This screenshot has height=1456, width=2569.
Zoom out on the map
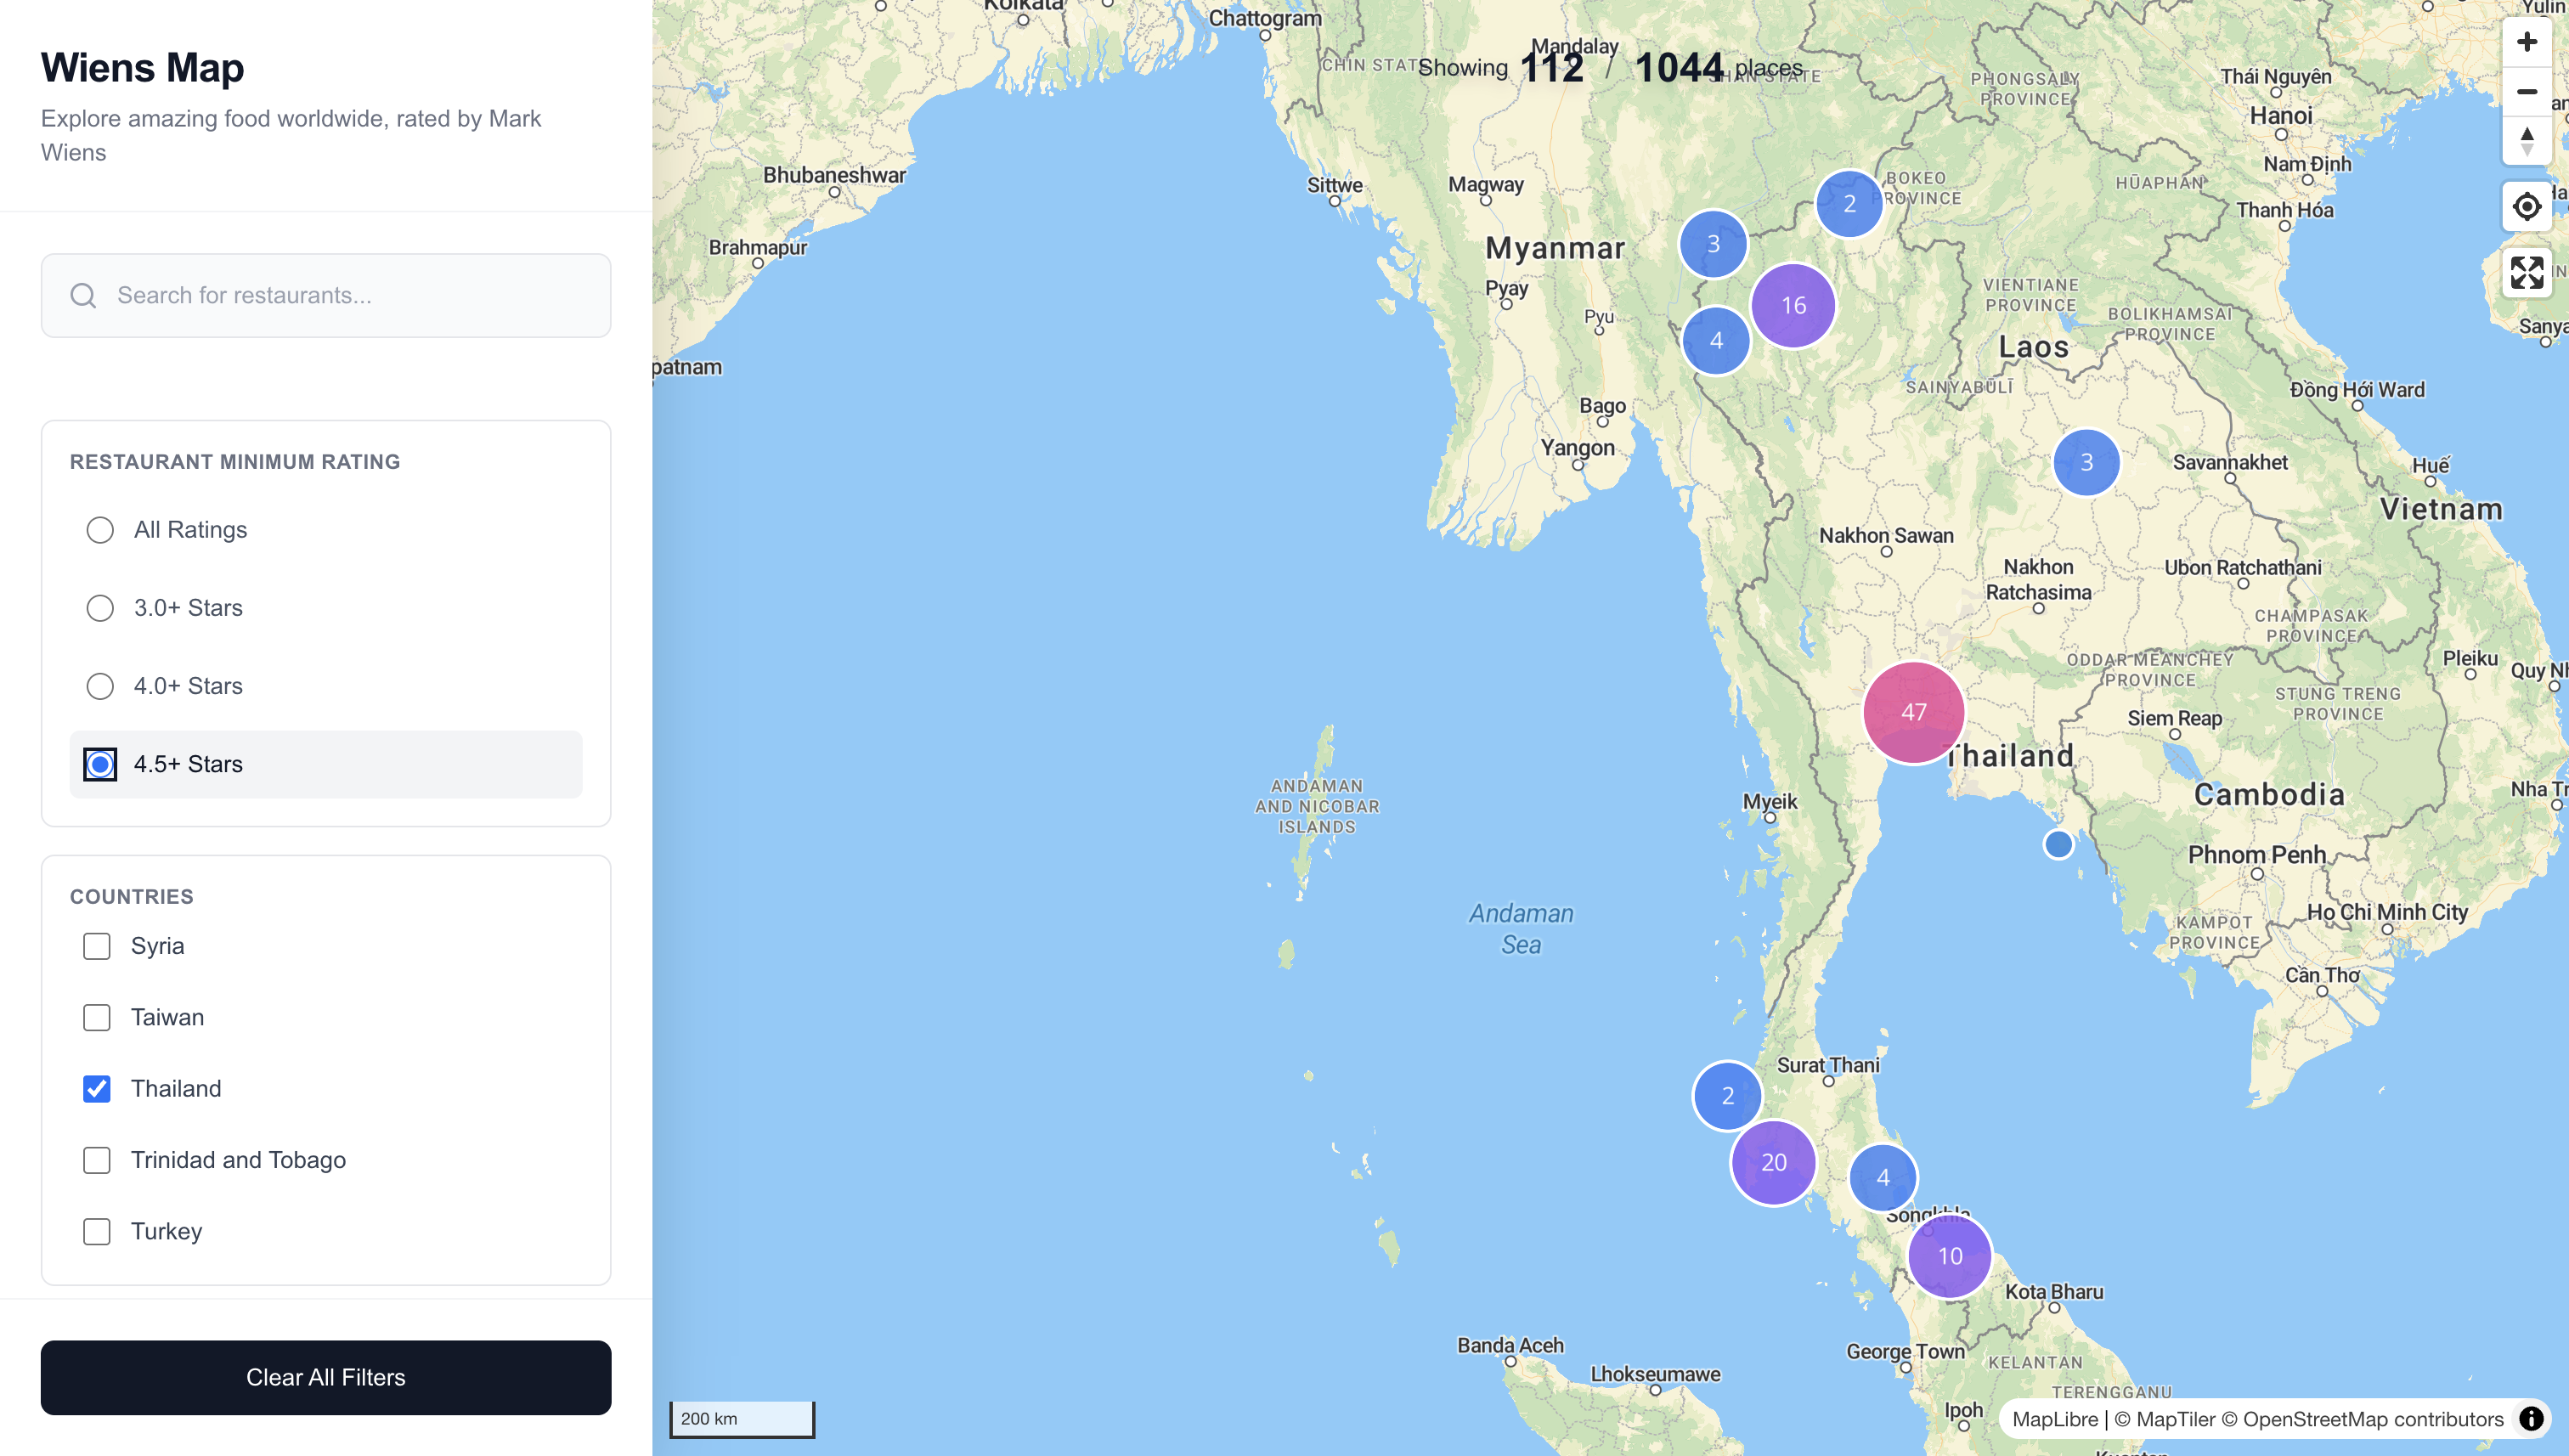click(2527, 91)
